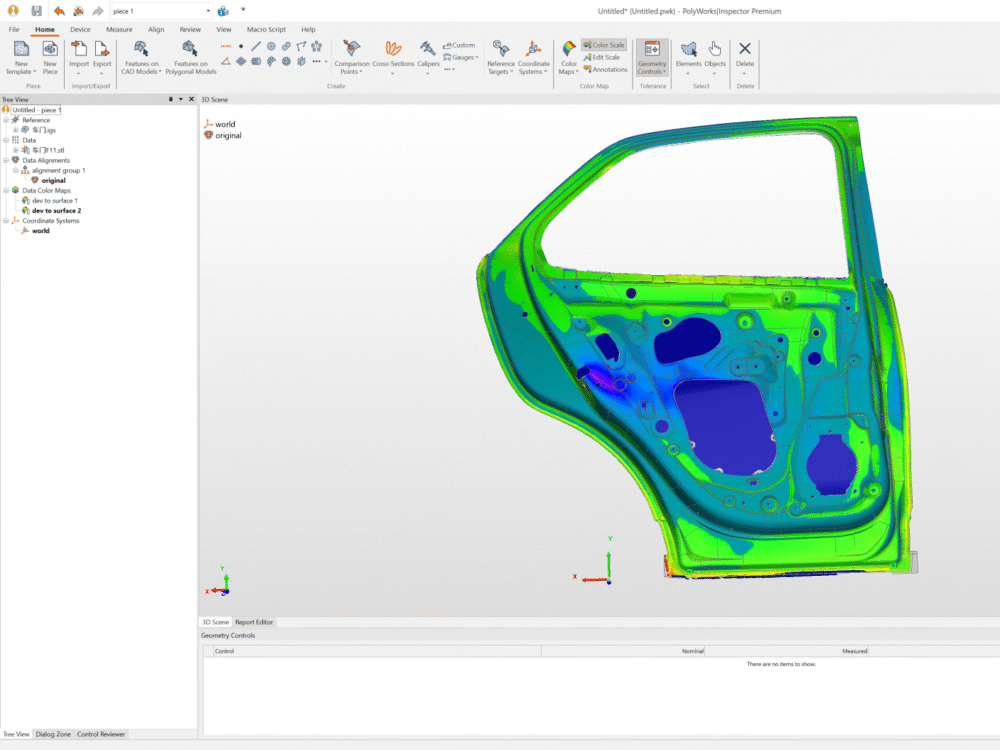Choose the Elements selection tool
Screen dimensions: 1000x750
tap(688, 58)
